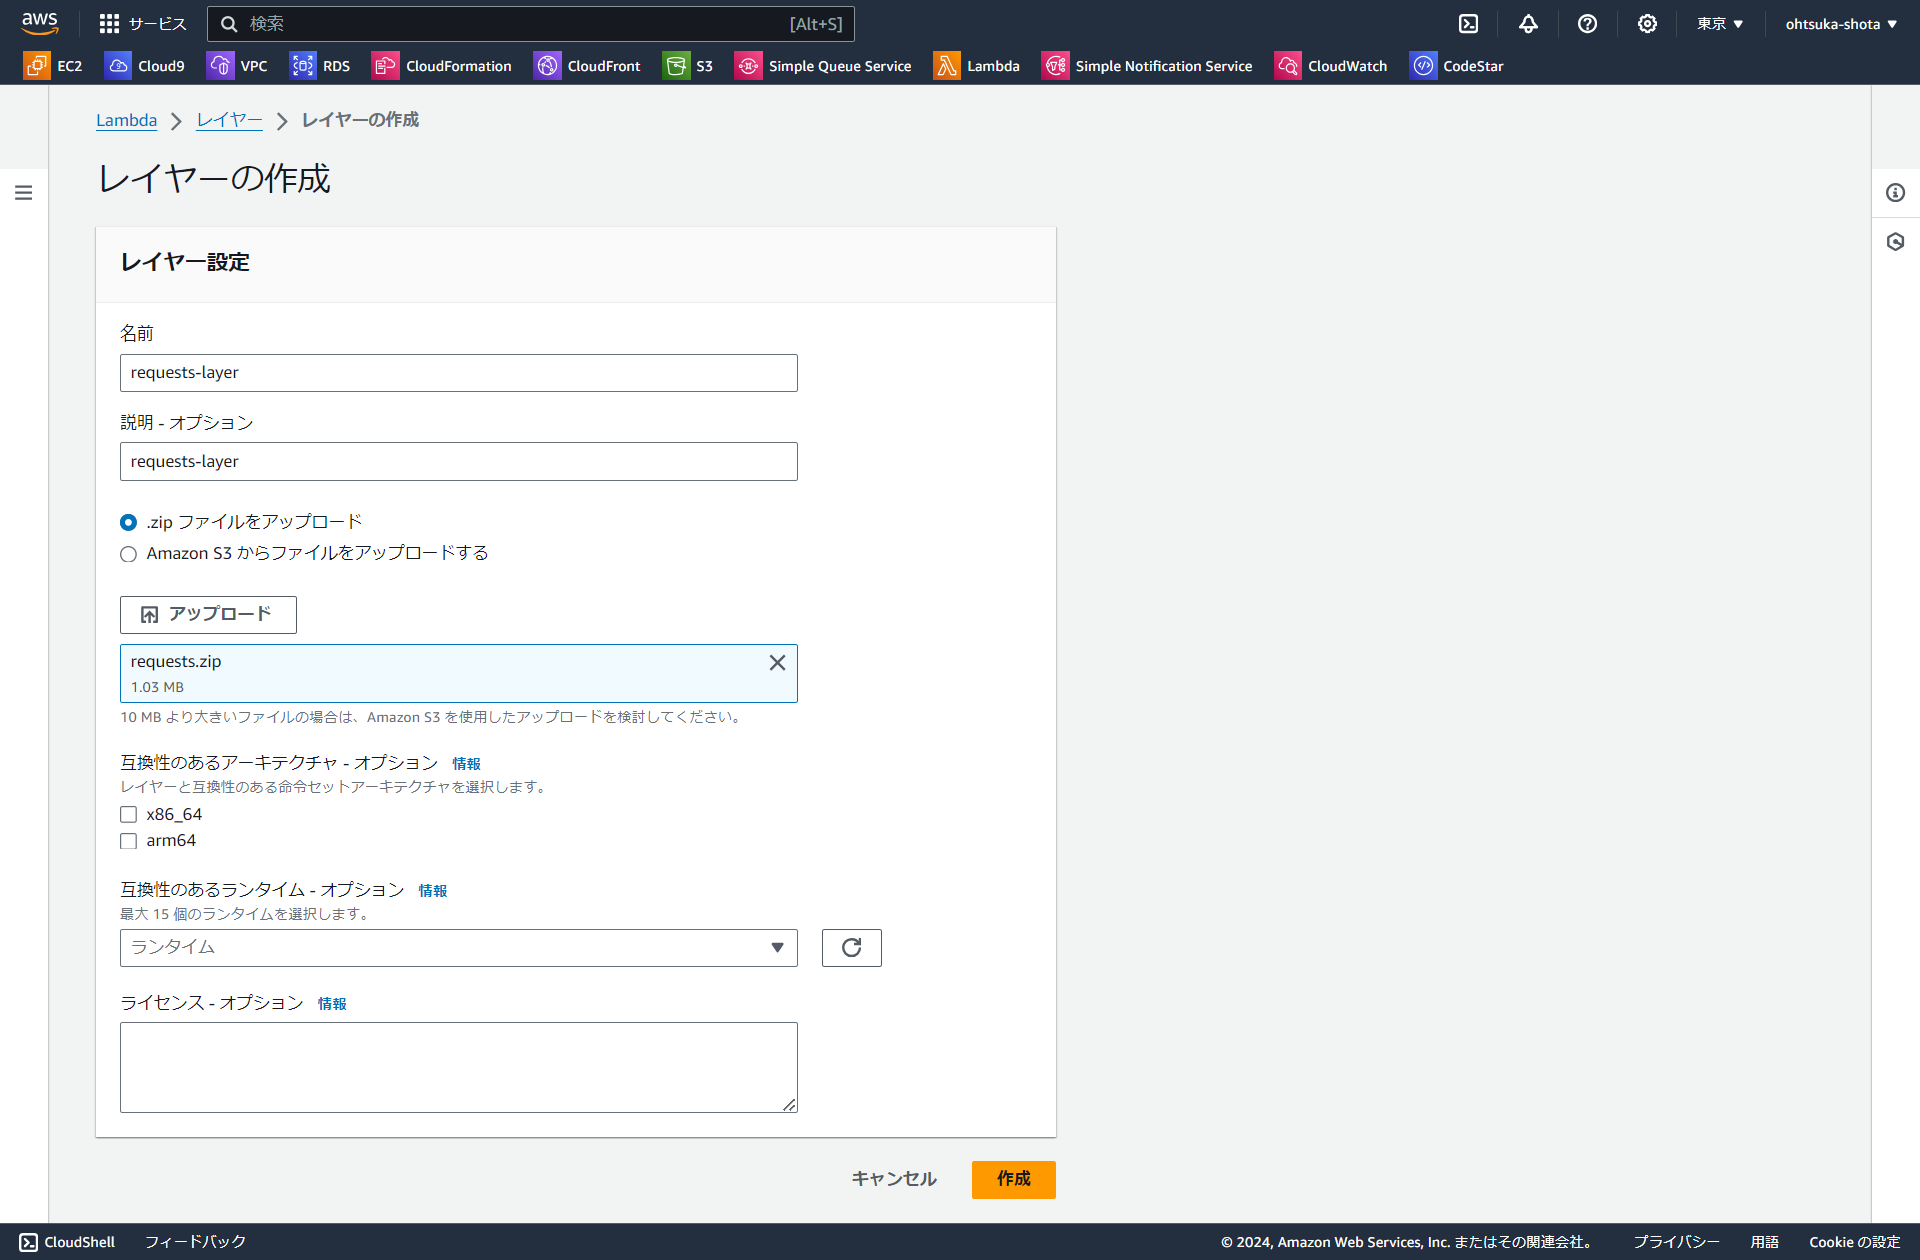The height and width of the screenshot is (1260, 1920).
Task: Enable the arm64 architecture checkbox
Action: click(x=128, y=840)
